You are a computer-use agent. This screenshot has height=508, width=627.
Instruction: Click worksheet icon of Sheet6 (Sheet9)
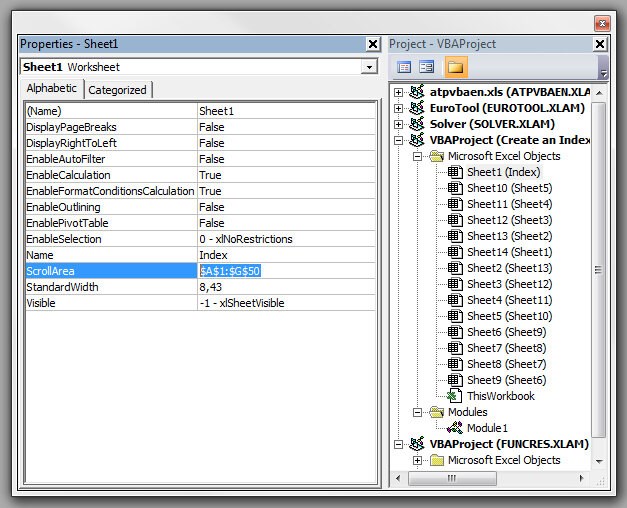tap(455, 332)
